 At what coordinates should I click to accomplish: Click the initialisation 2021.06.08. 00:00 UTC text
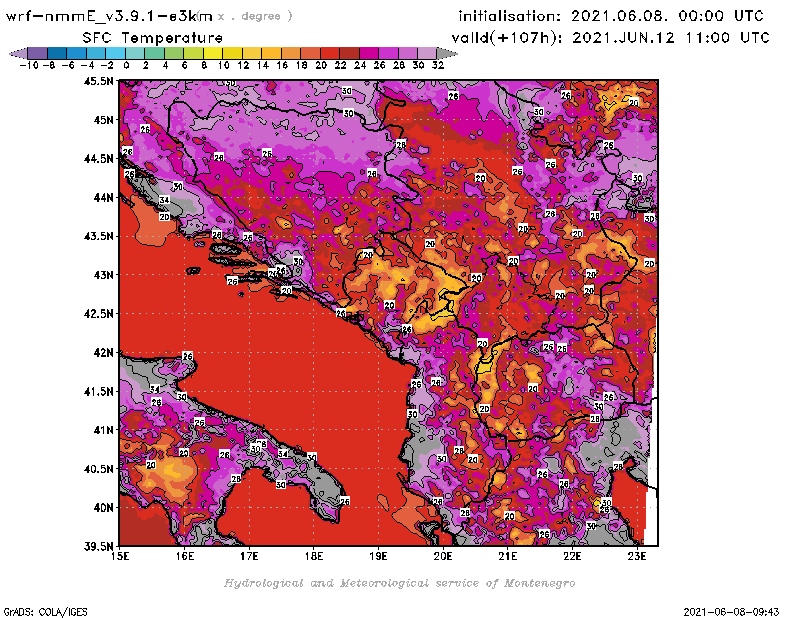coord(611,16)
